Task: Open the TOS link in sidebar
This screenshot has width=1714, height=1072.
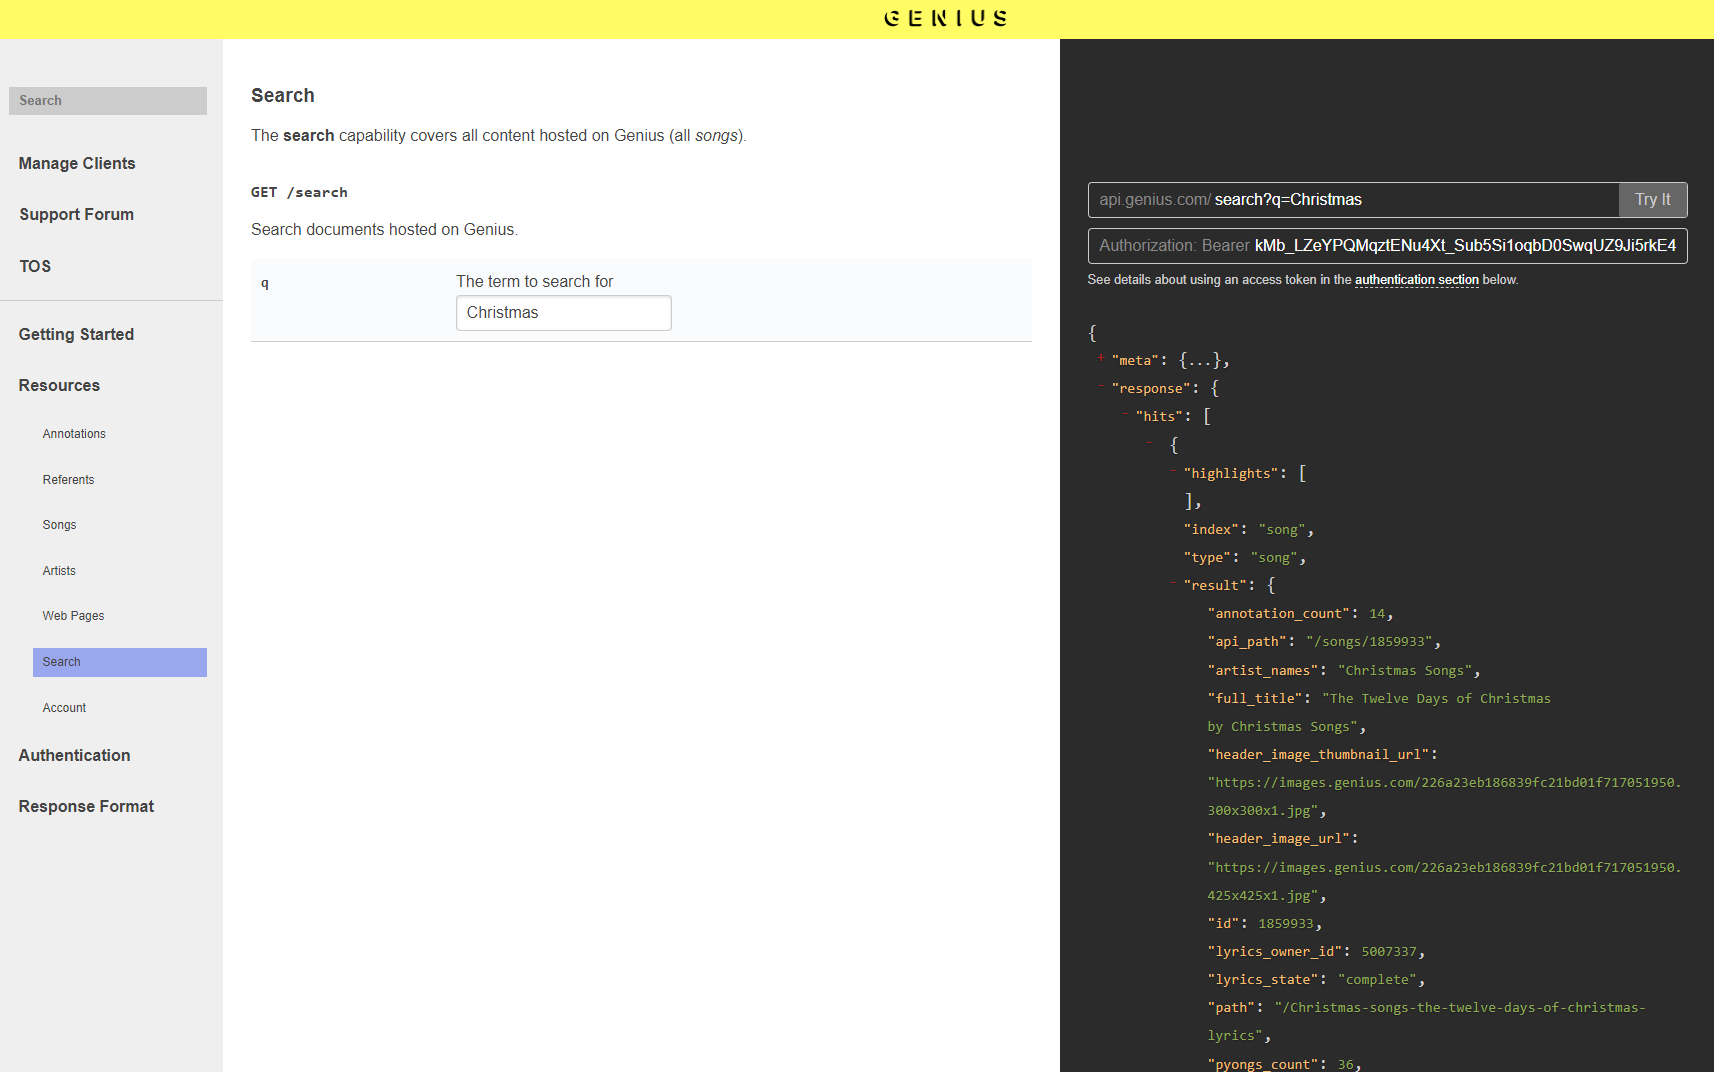Action: pos(35,266)
